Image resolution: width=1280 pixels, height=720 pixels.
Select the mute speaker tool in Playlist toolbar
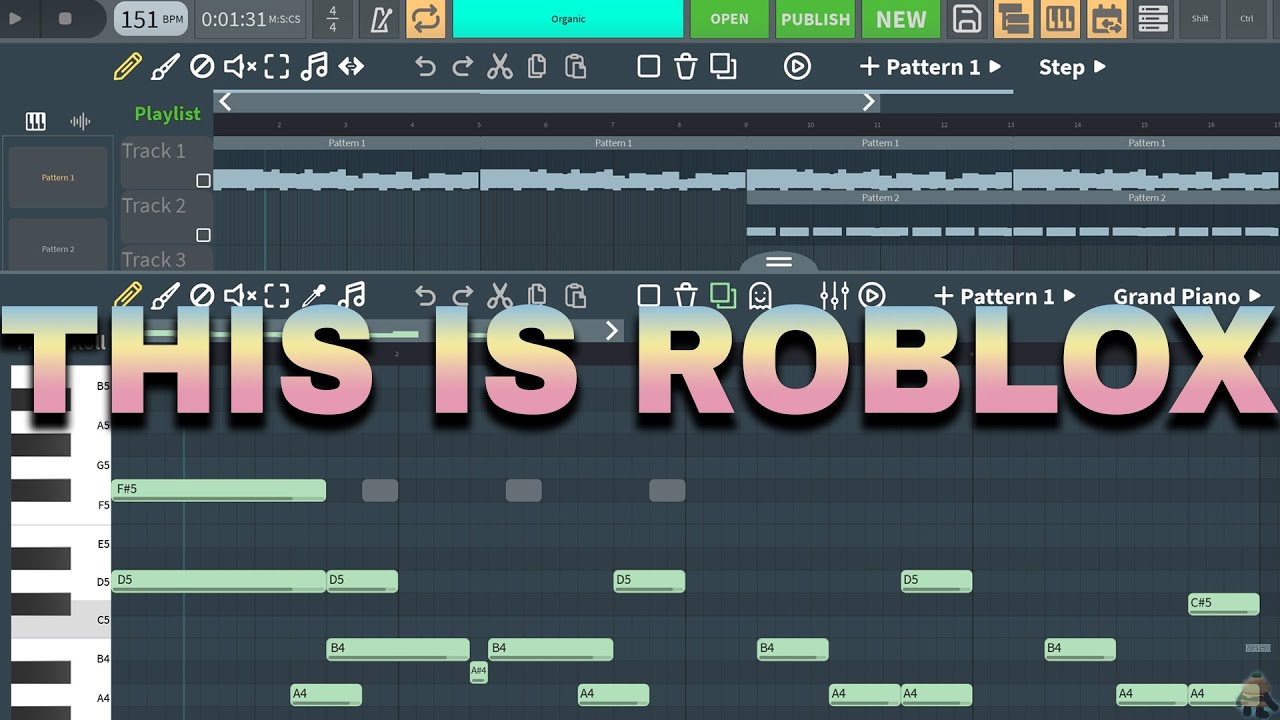[x=240, y=67]
